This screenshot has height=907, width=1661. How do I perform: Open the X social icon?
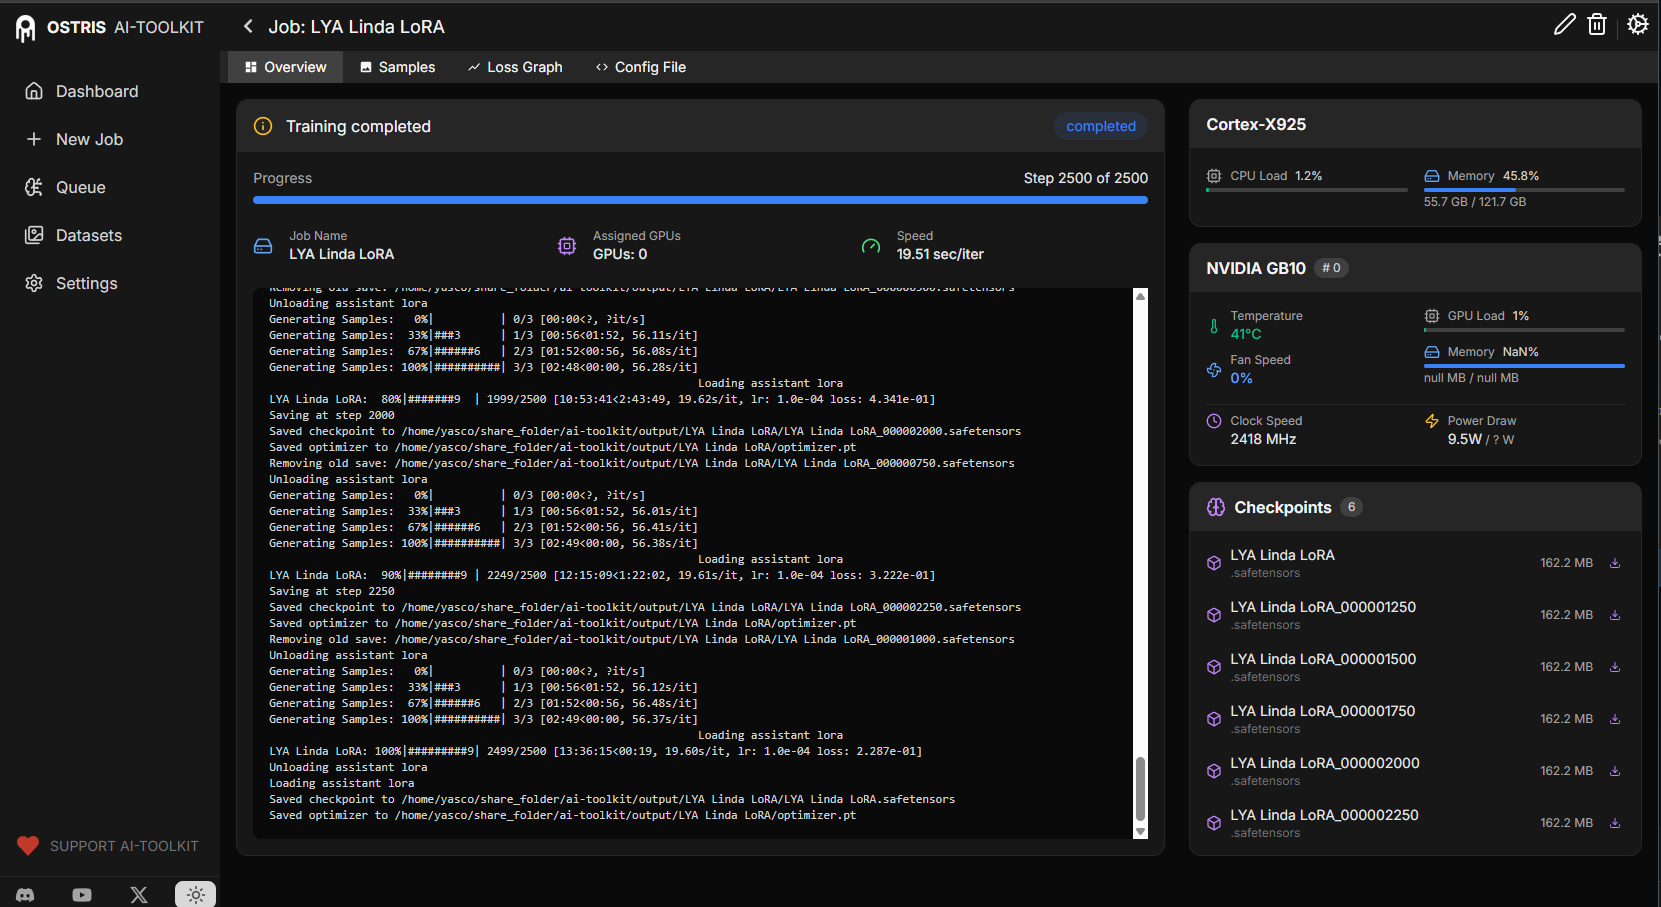138,895
